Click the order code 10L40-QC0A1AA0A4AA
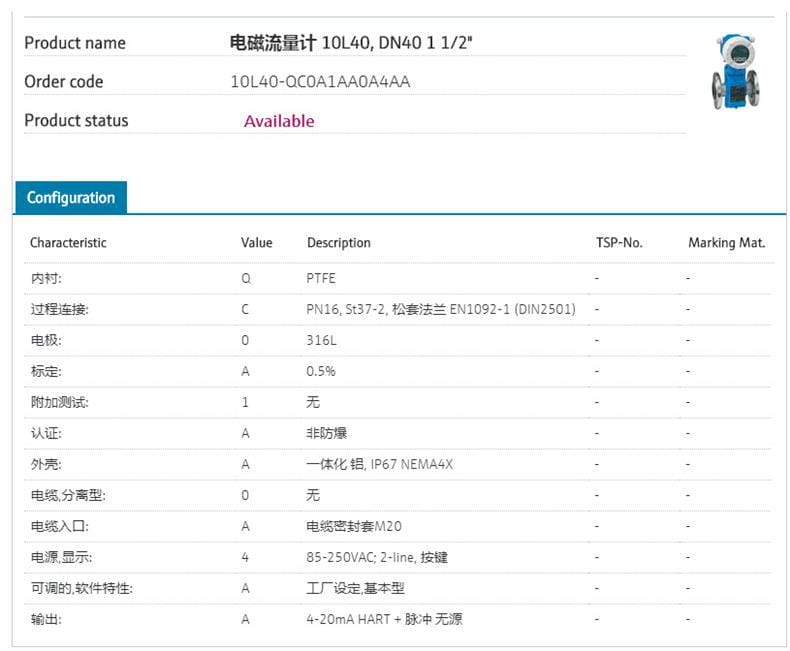The width and height of the screenshot is (790, 651). [x=320, y=82]
